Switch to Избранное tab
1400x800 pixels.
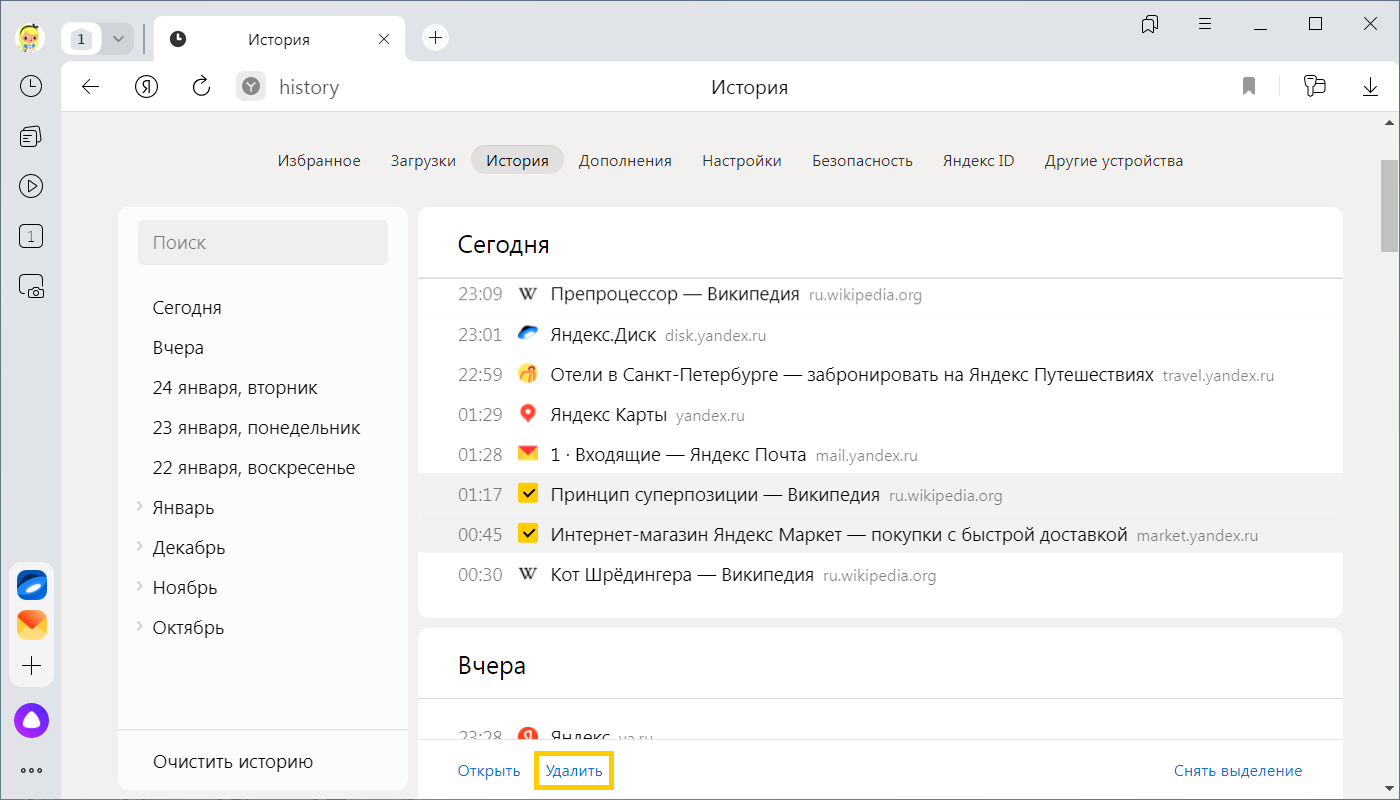tap(319, 160)
